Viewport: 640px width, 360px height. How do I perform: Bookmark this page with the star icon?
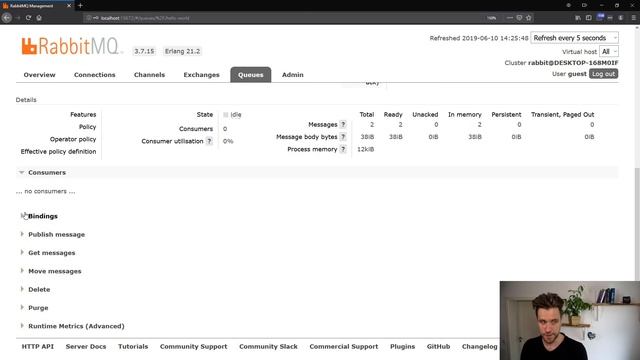(529, 18)
